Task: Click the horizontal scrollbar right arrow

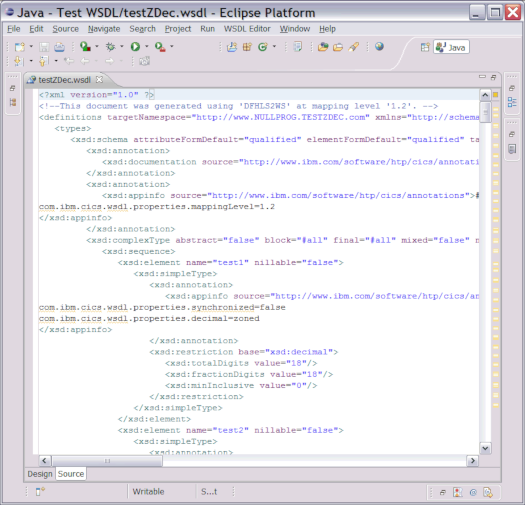Action: tap(472, 461)
